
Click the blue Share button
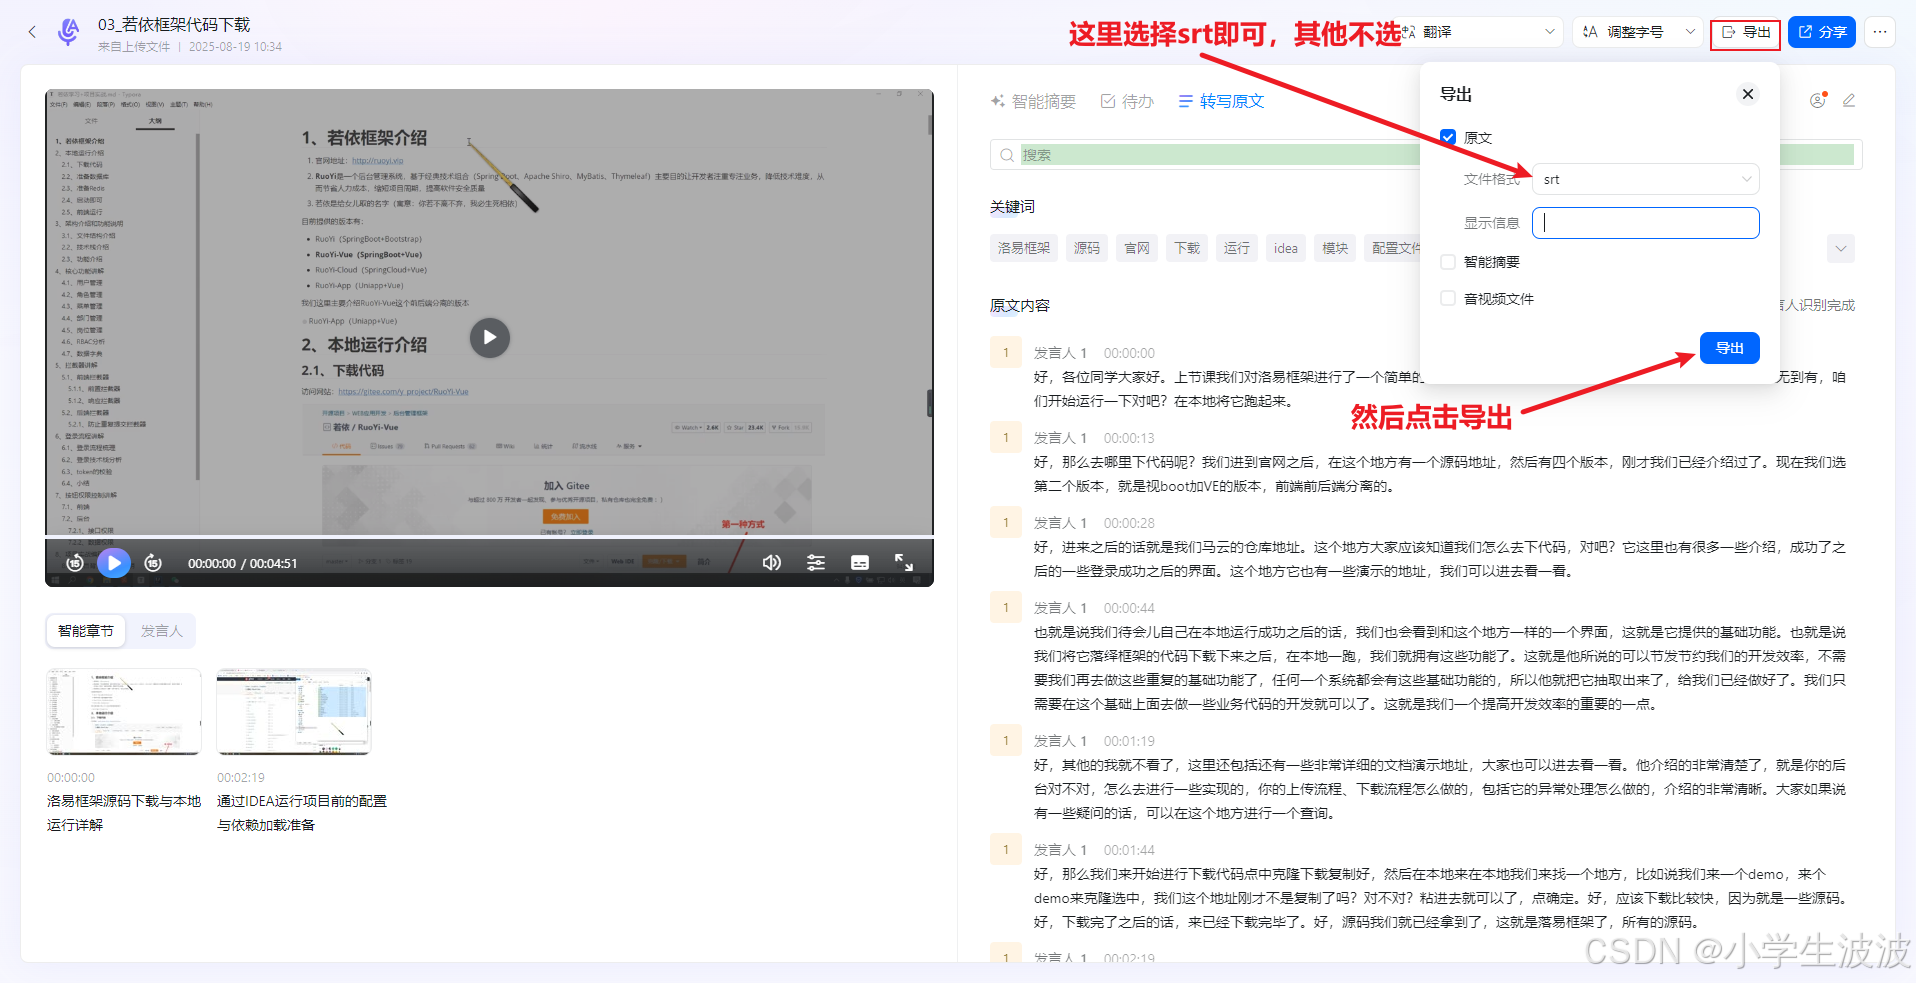[1822, 32]
